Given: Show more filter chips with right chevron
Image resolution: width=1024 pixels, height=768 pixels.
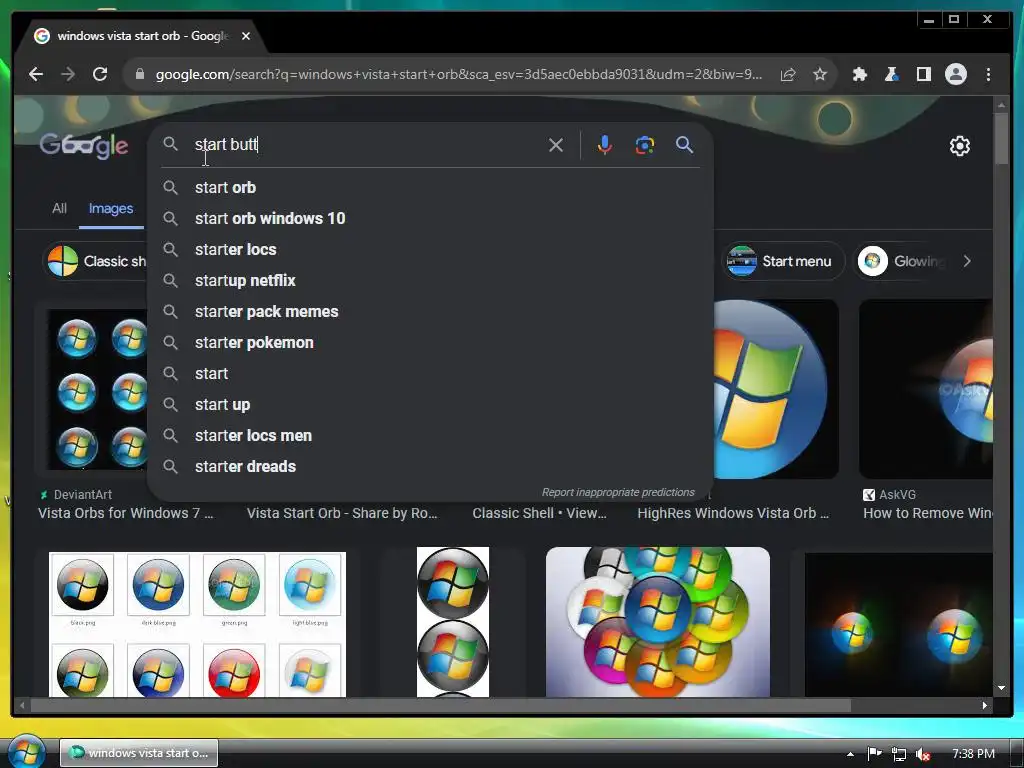Looking at the screenshot, I should click(967, 261).
